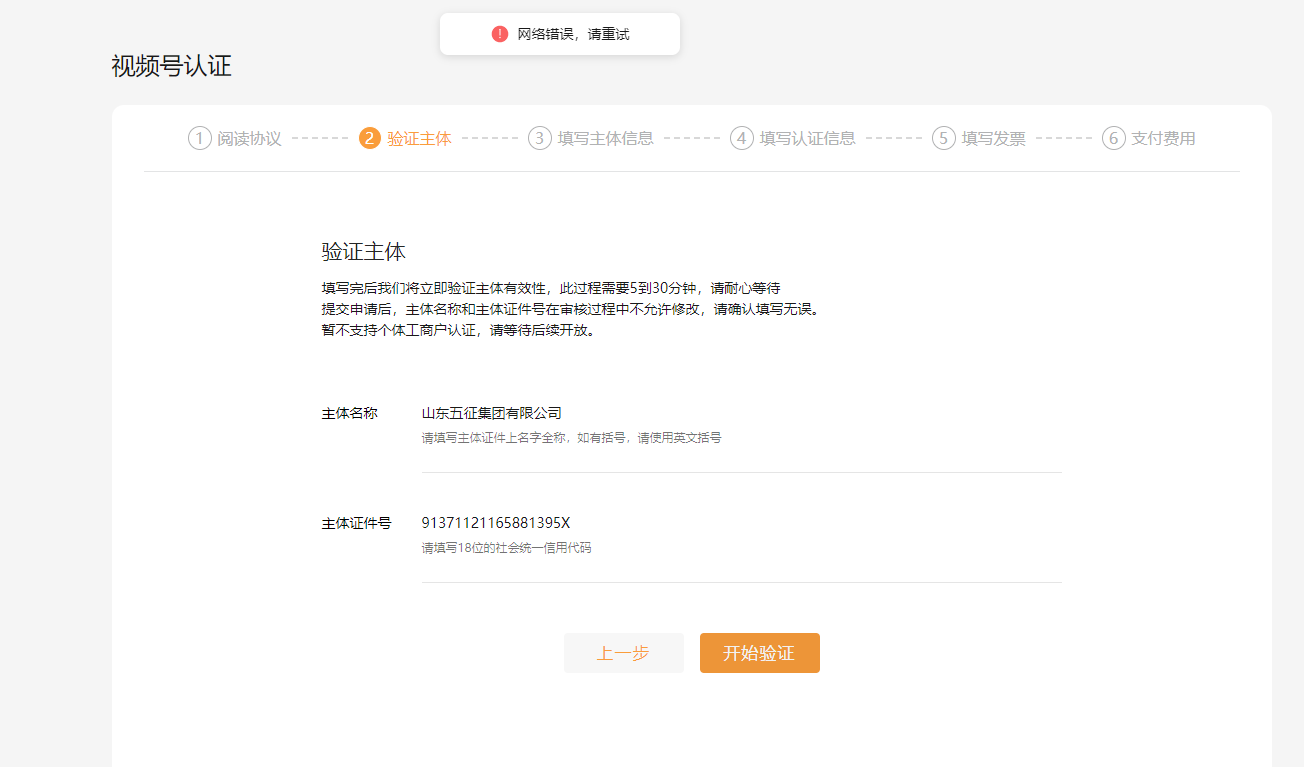
Task: Select the 填写认证信息 step label
Action: tap(808, 138)
